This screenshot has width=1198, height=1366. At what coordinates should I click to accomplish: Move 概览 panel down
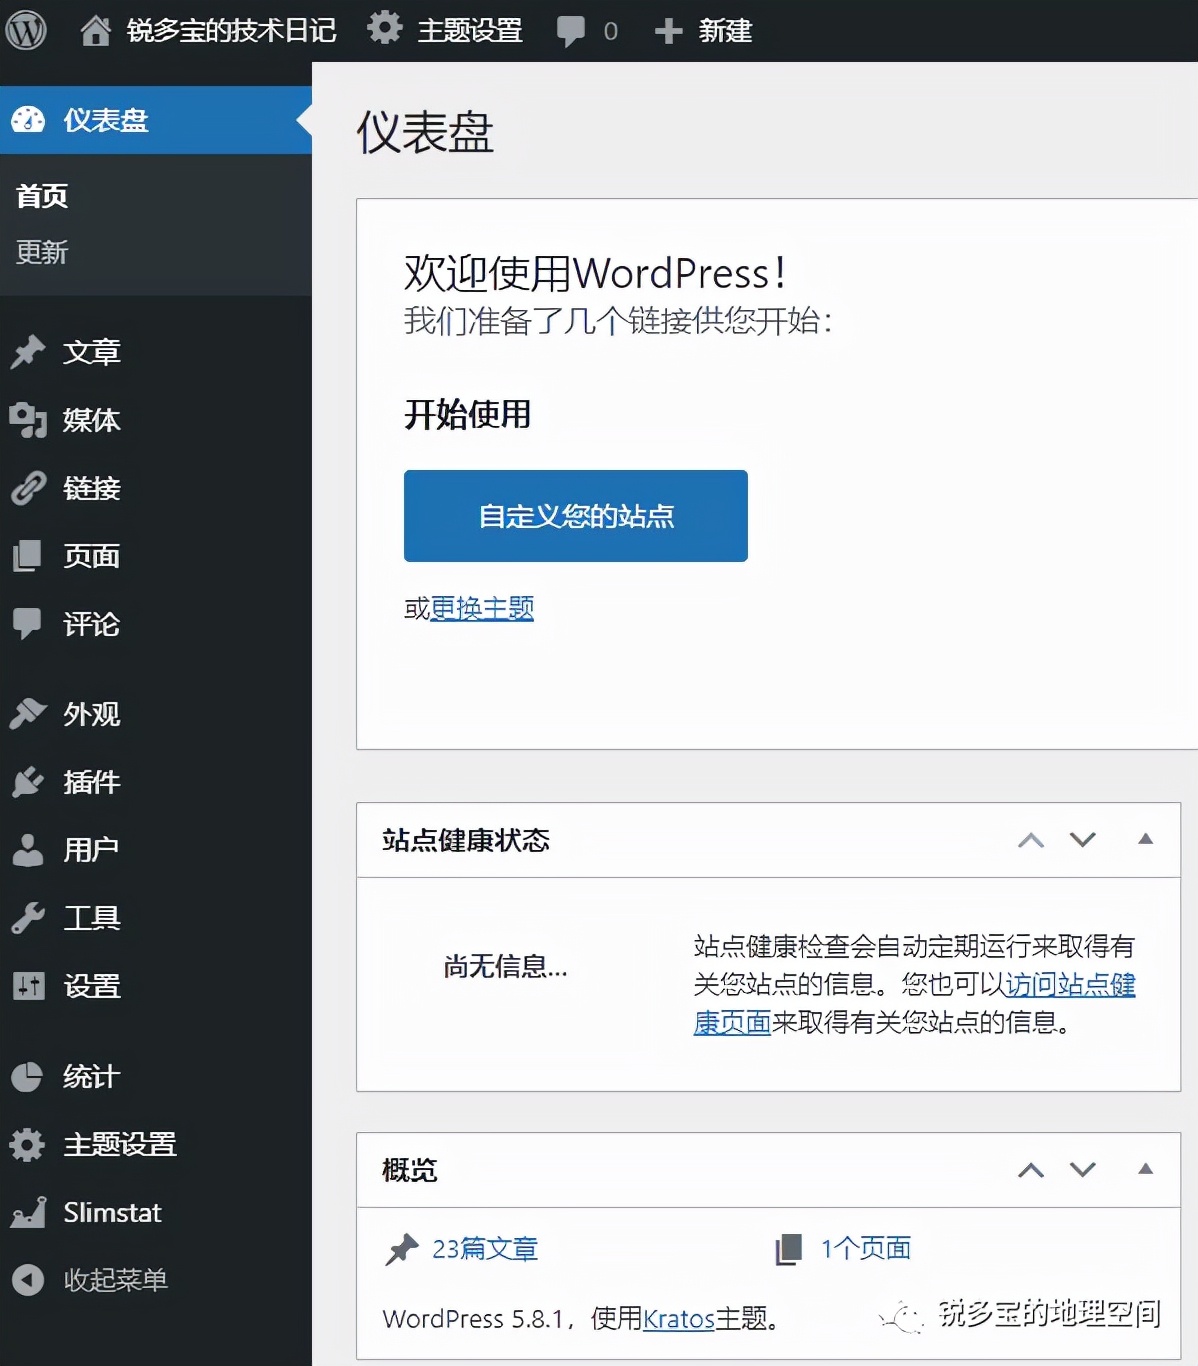(x=1083, y=1170)
